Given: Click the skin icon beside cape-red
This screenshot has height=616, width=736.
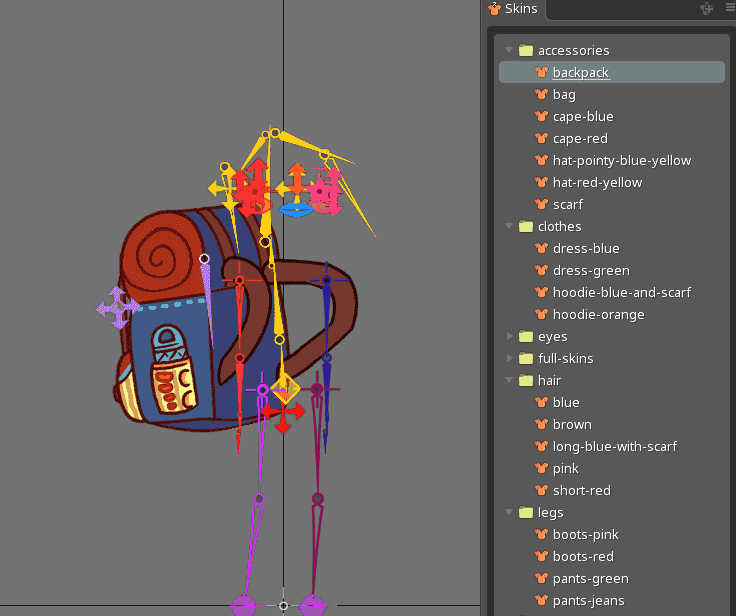Looking at the screenshot, I should click(541, 139).
